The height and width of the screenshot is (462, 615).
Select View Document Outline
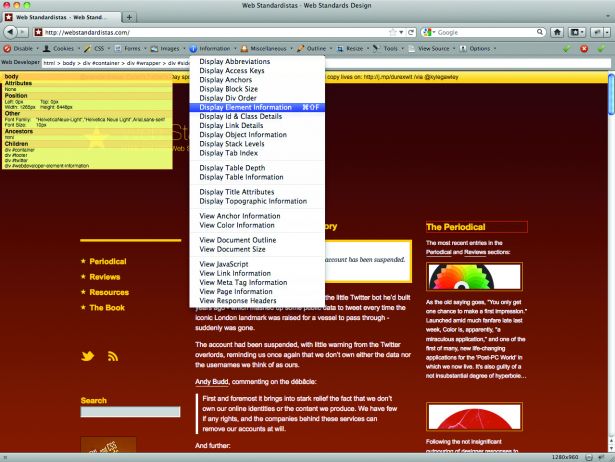pyautogui.click(x=257, y=240)
